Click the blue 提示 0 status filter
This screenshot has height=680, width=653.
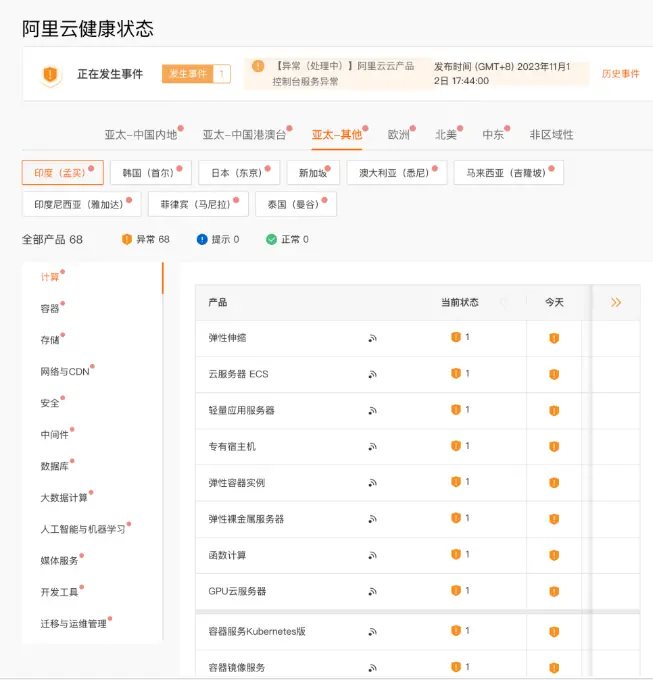pyautogui.click(x=218, y=239)
